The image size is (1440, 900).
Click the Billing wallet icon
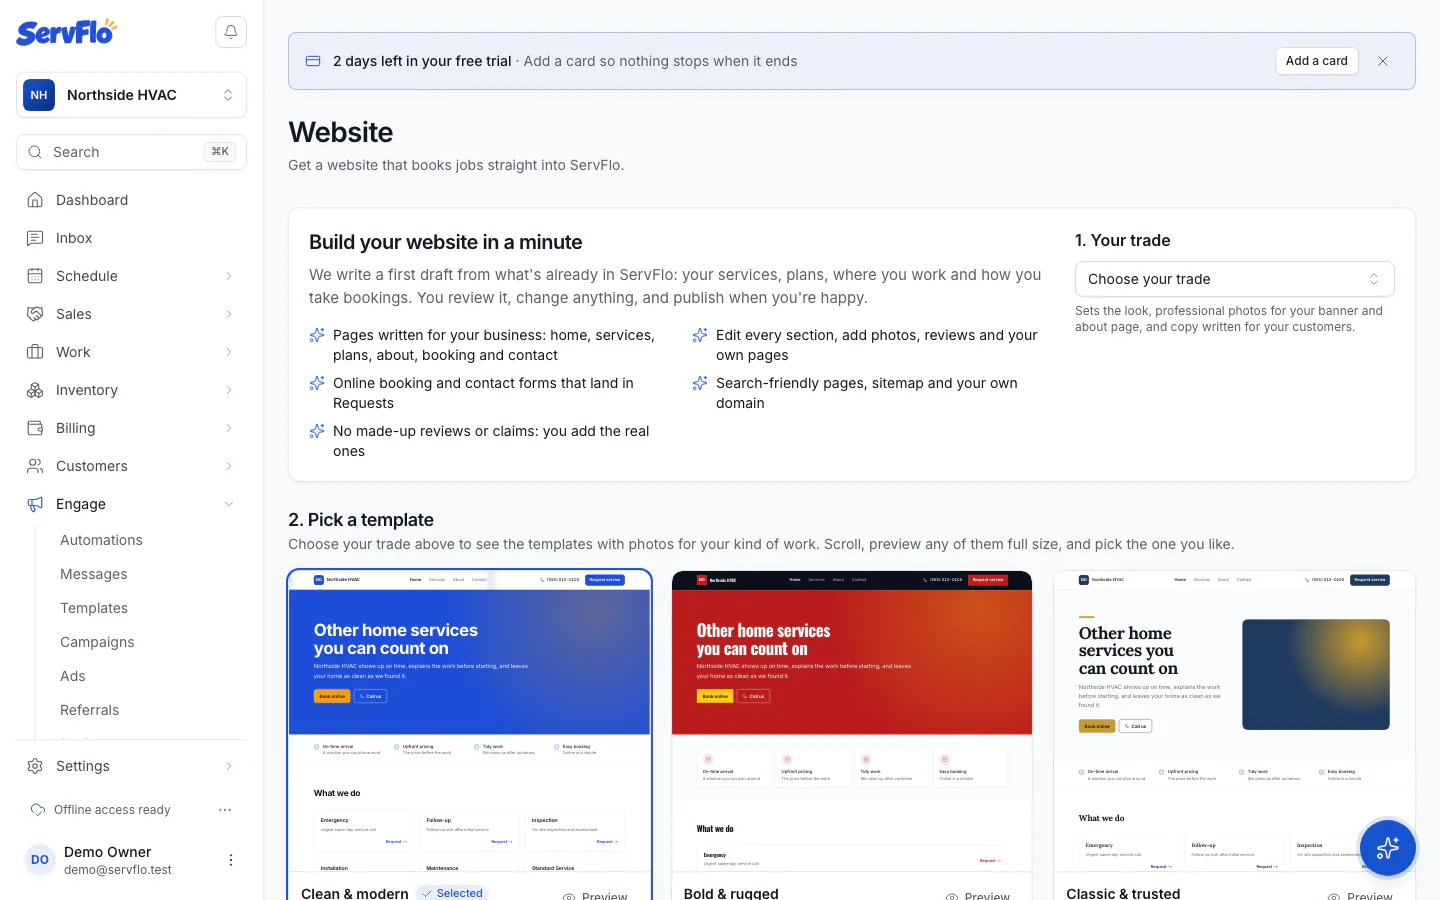coord(35,428)
